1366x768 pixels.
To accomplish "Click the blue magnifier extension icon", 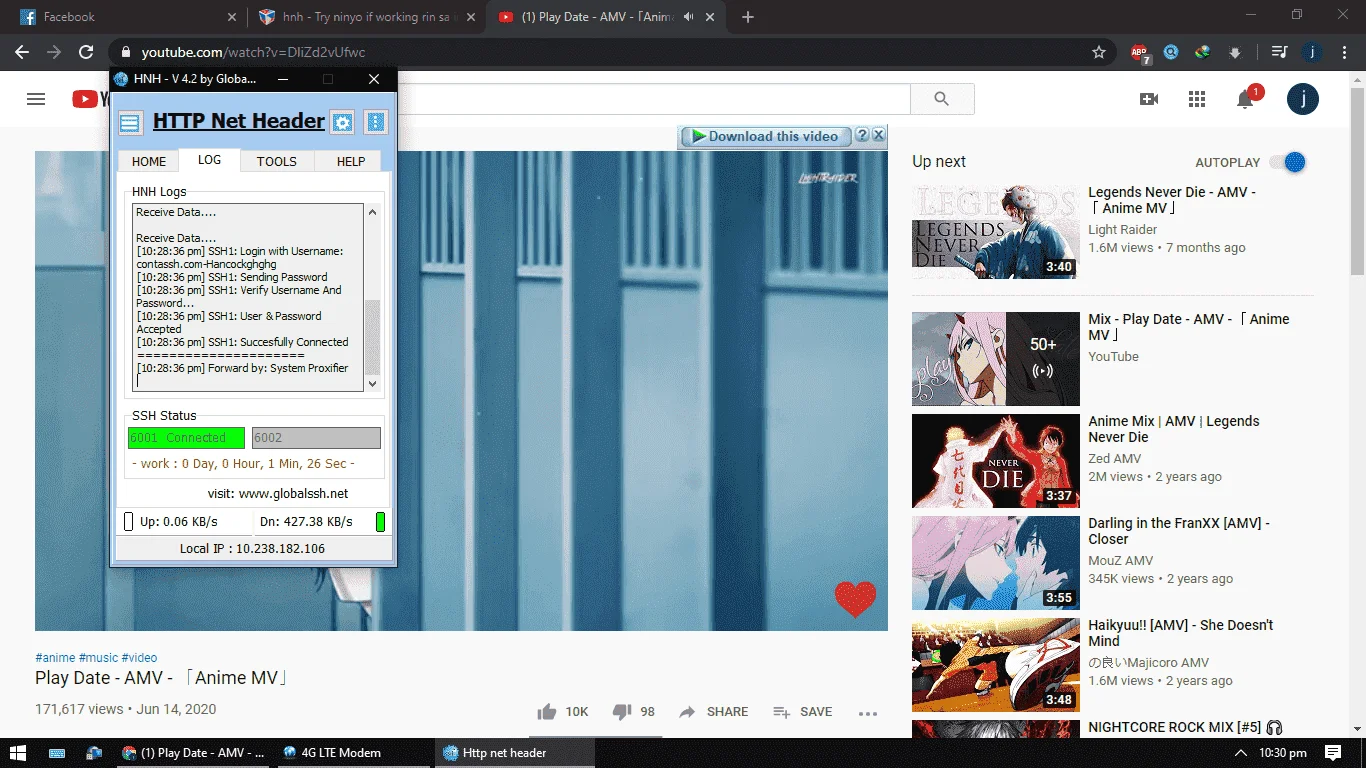I will pyautogui.click(x=1171, y=52).
